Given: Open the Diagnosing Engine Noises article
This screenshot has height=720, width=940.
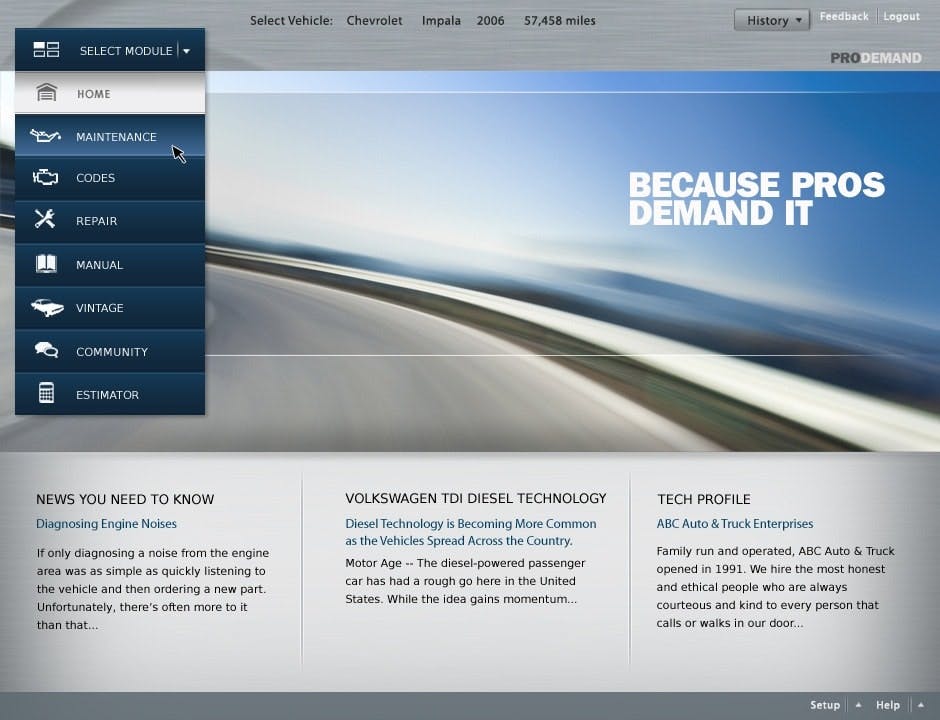Looking at the screenshot, I should click(x=106, y=523).
